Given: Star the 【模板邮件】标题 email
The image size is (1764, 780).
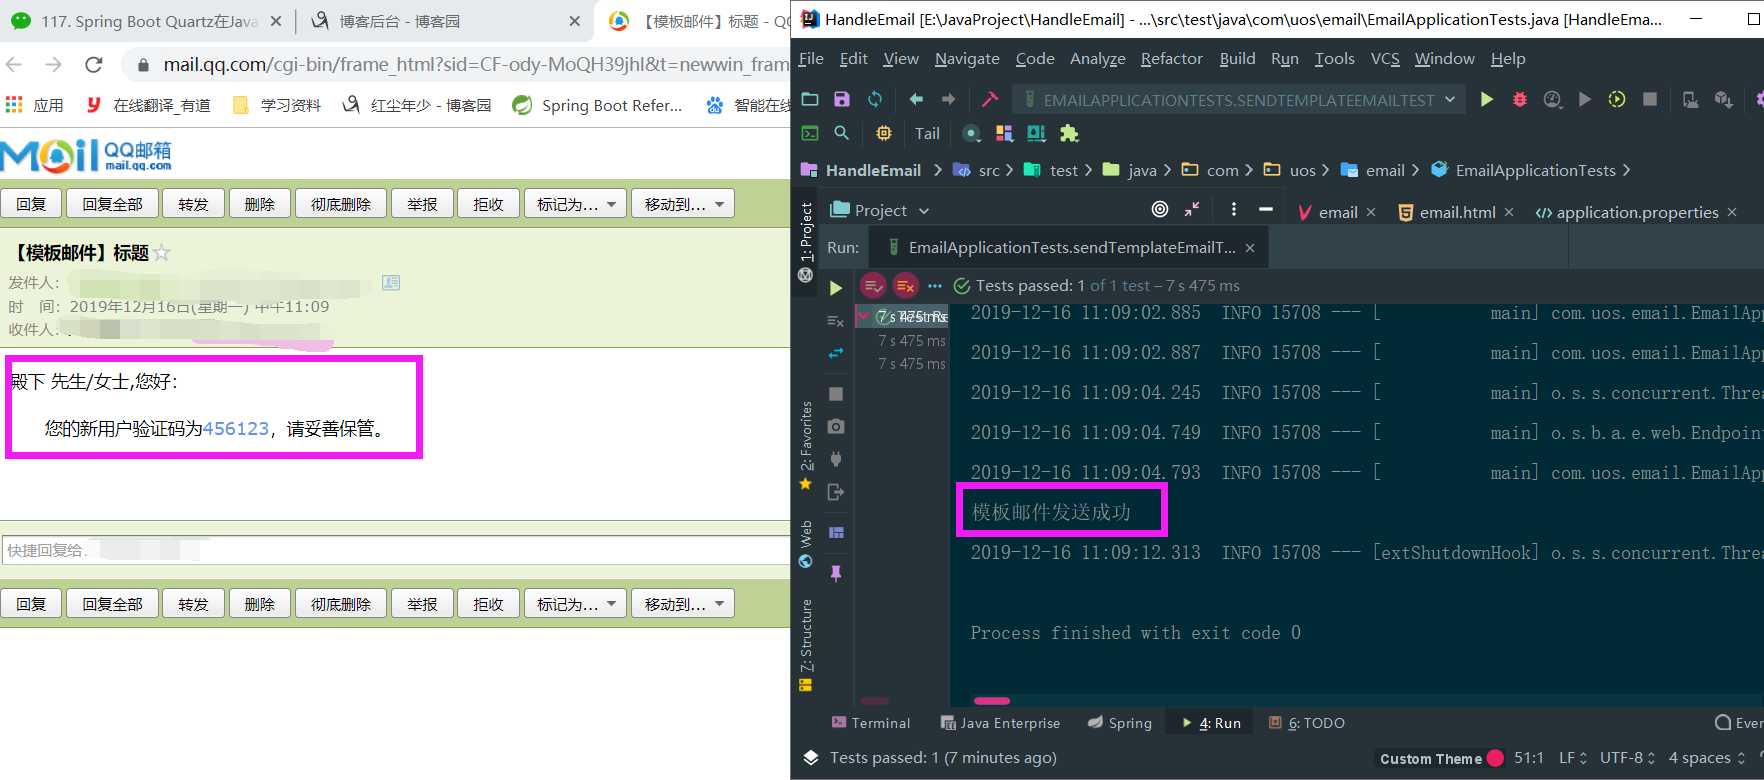Looking at the screenshot, I should 162,253.
